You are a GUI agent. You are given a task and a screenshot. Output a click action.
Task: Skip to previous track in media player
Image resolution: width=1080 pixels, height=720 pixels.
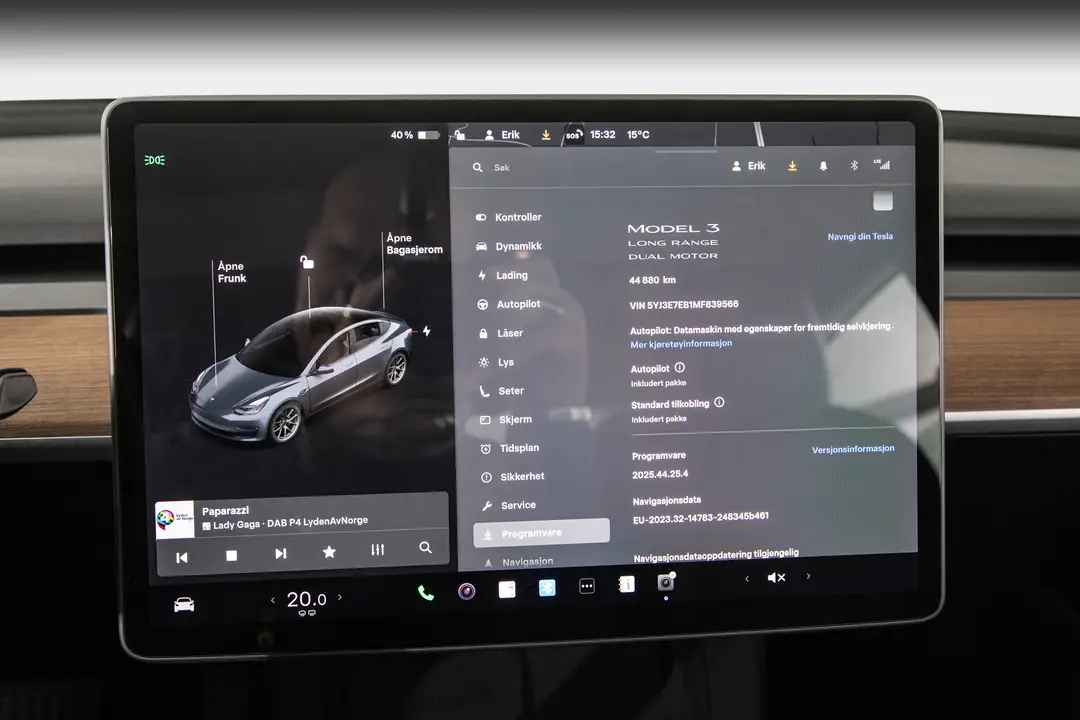click(x=182, y=557)
